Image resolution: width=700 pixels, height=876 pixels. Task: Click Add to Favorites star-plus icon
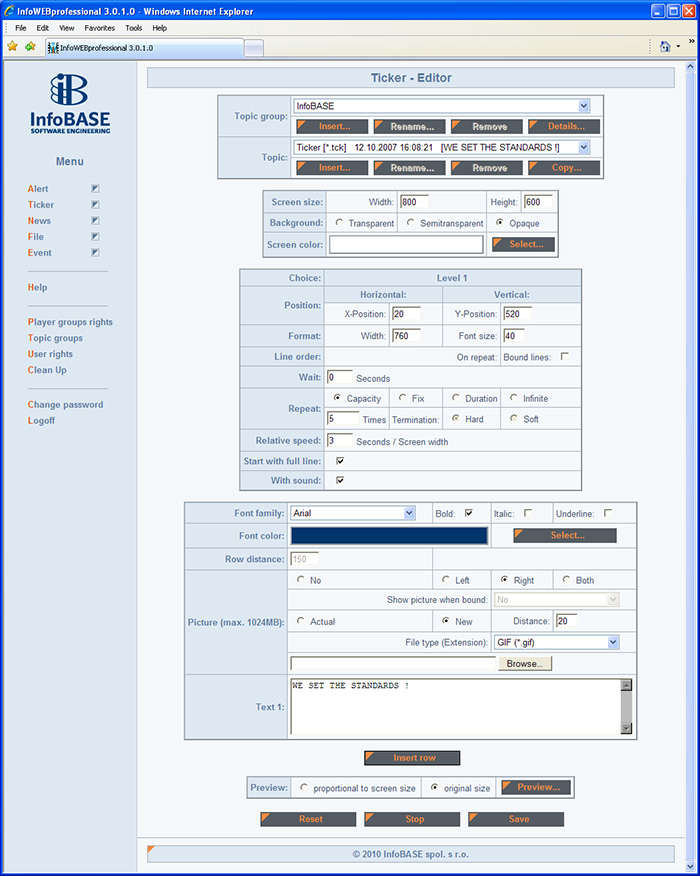click(x=30, y=47)
